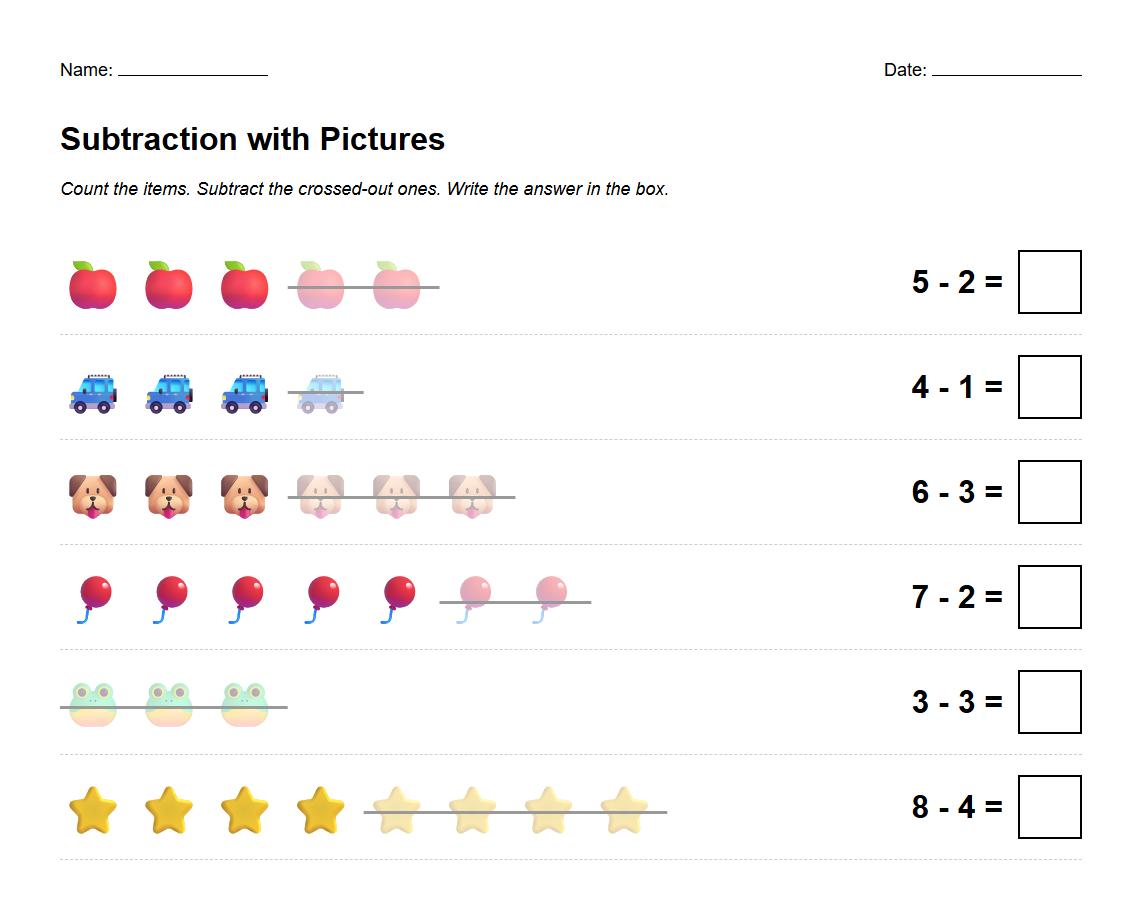1142x920 pixels.
Task: Click the crossed-out faded car
Action: [321, 392]
